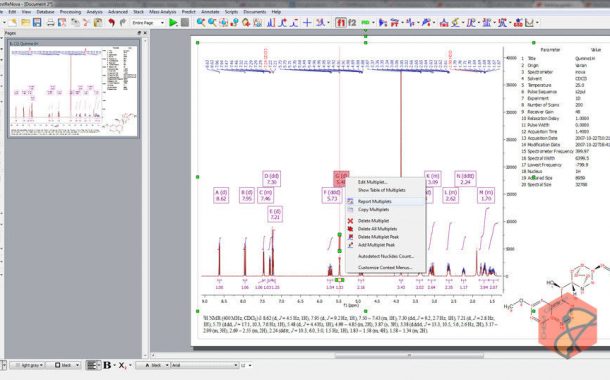Open the black text color picker
The image size is (610, 380).
coord(152,365)
